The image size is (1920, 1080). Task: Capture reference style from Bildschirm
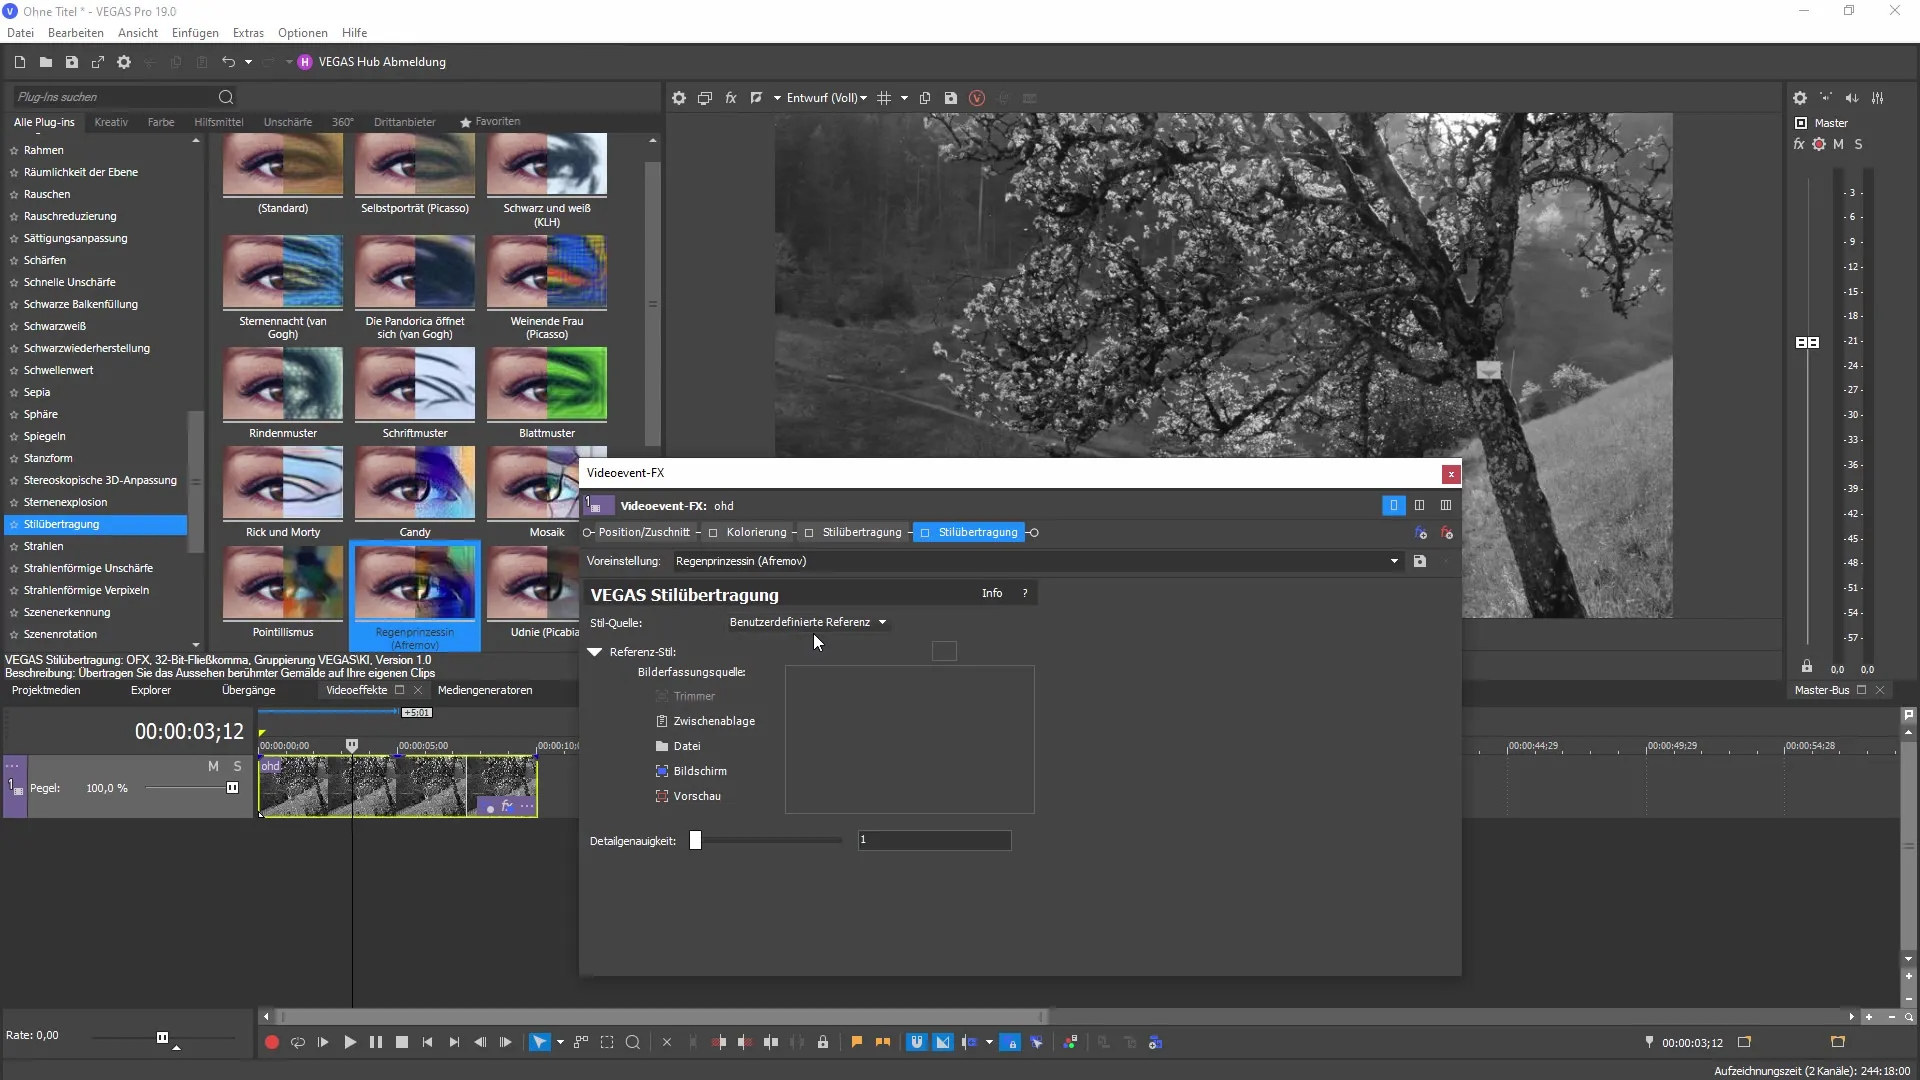[691, 771]
